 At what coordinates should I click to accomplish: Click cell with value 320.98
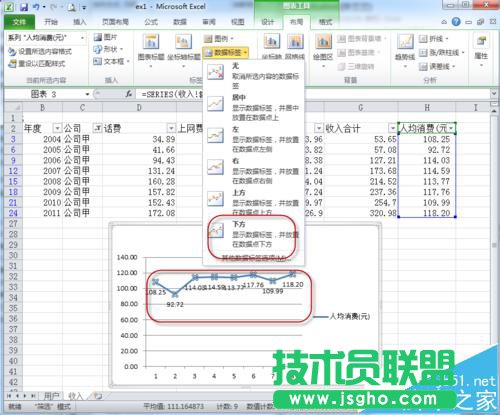(x=361, y=213)
